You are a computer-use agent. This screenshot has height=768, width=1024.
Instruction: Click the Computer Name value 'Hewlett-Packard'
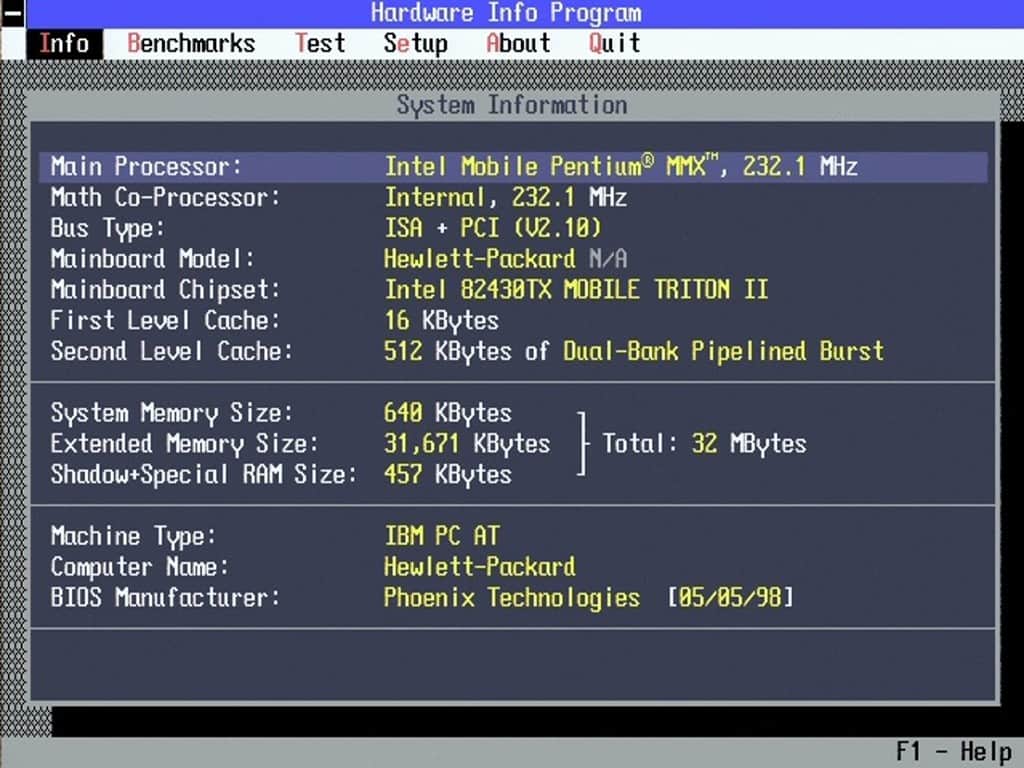[x=480, y=567]
